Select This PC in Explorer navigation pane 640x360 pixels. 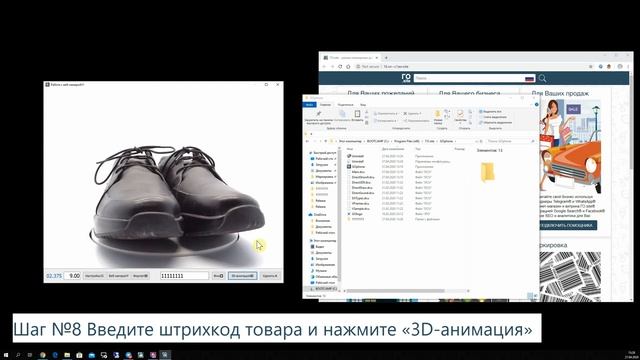coord(323,241)
